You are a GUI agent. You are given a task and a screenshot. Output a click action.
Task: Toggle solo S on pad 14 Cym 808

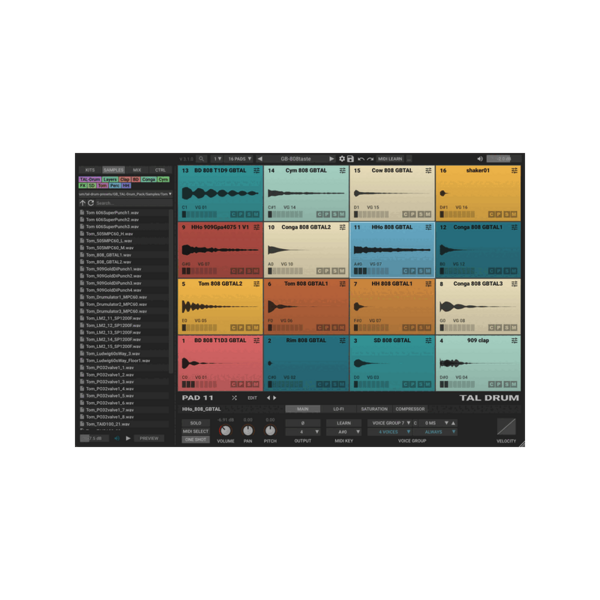click(335, 214)
